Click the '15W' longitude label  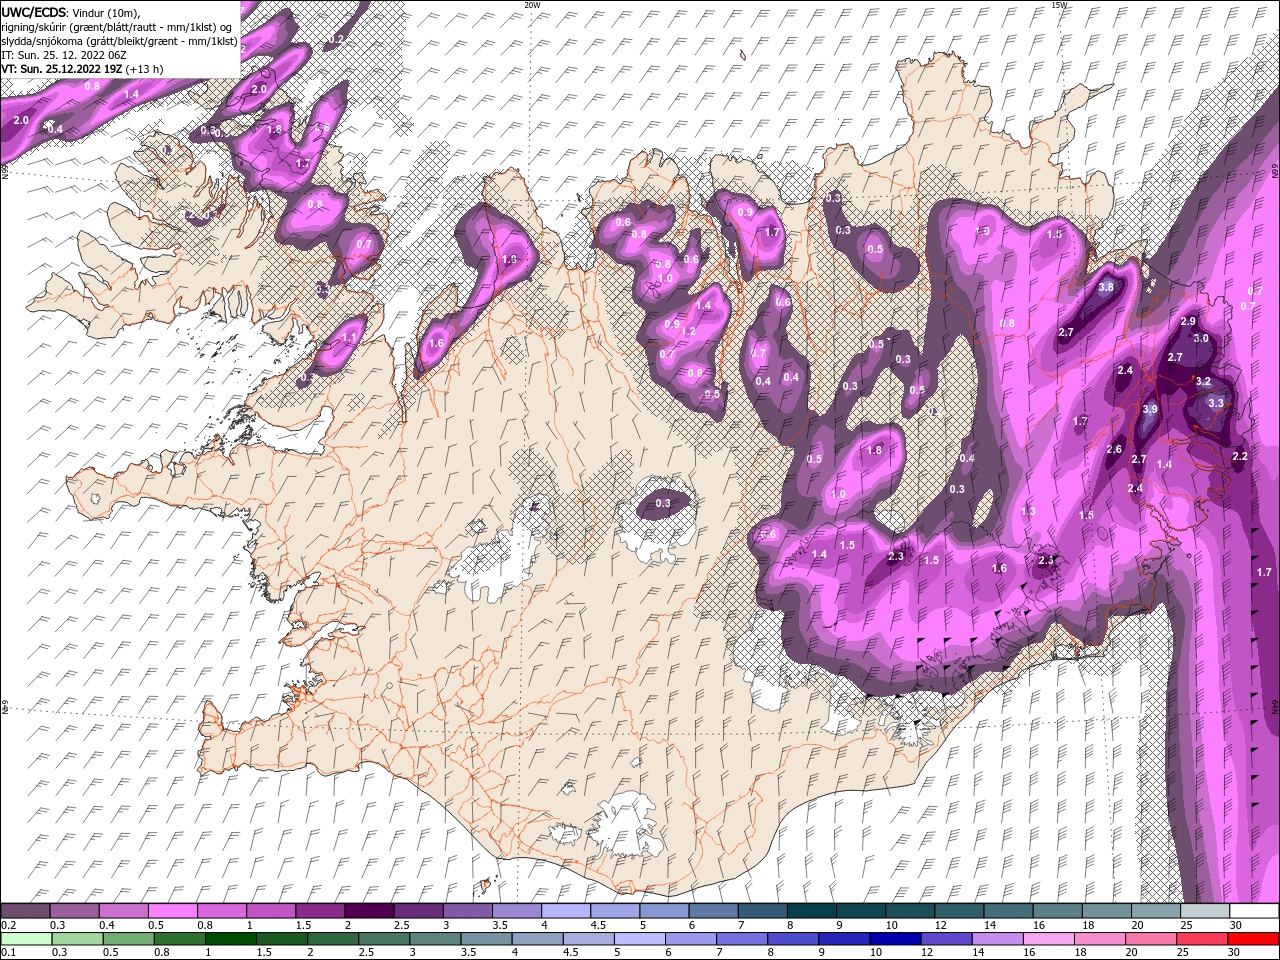1059,4
